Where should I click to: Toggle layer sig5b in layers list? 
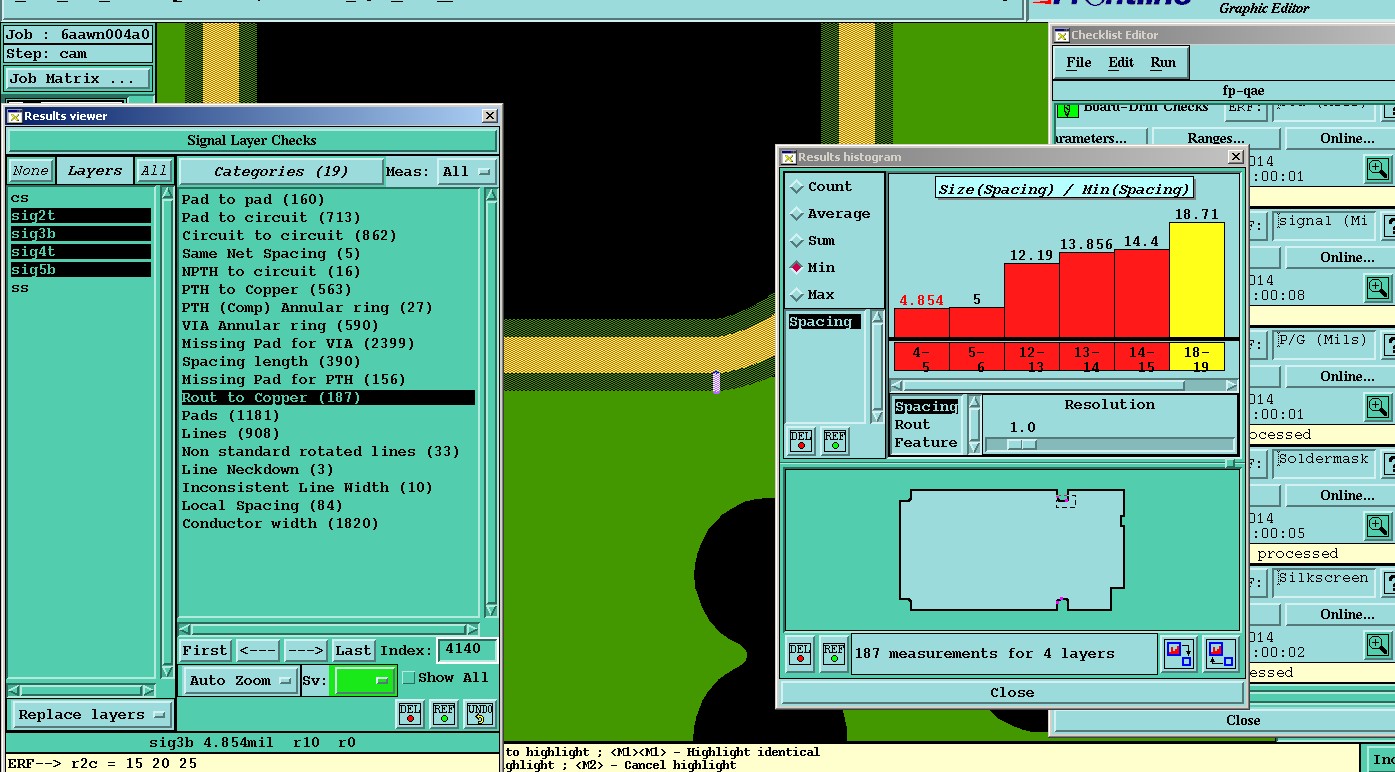(81, 270)
